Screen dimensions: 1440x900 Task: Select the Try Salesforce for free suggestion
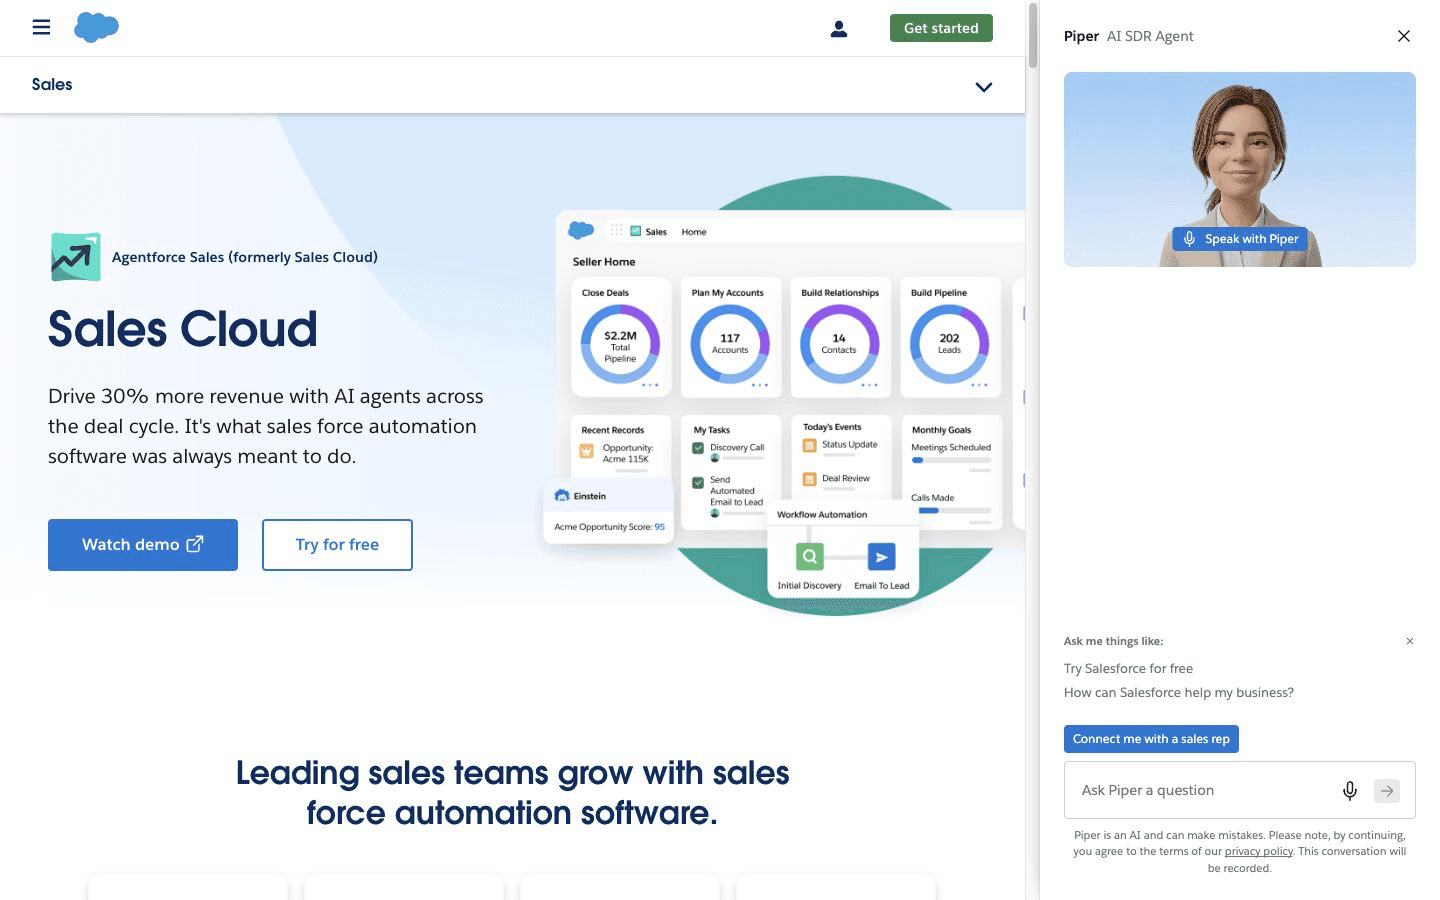point(1128,668)
